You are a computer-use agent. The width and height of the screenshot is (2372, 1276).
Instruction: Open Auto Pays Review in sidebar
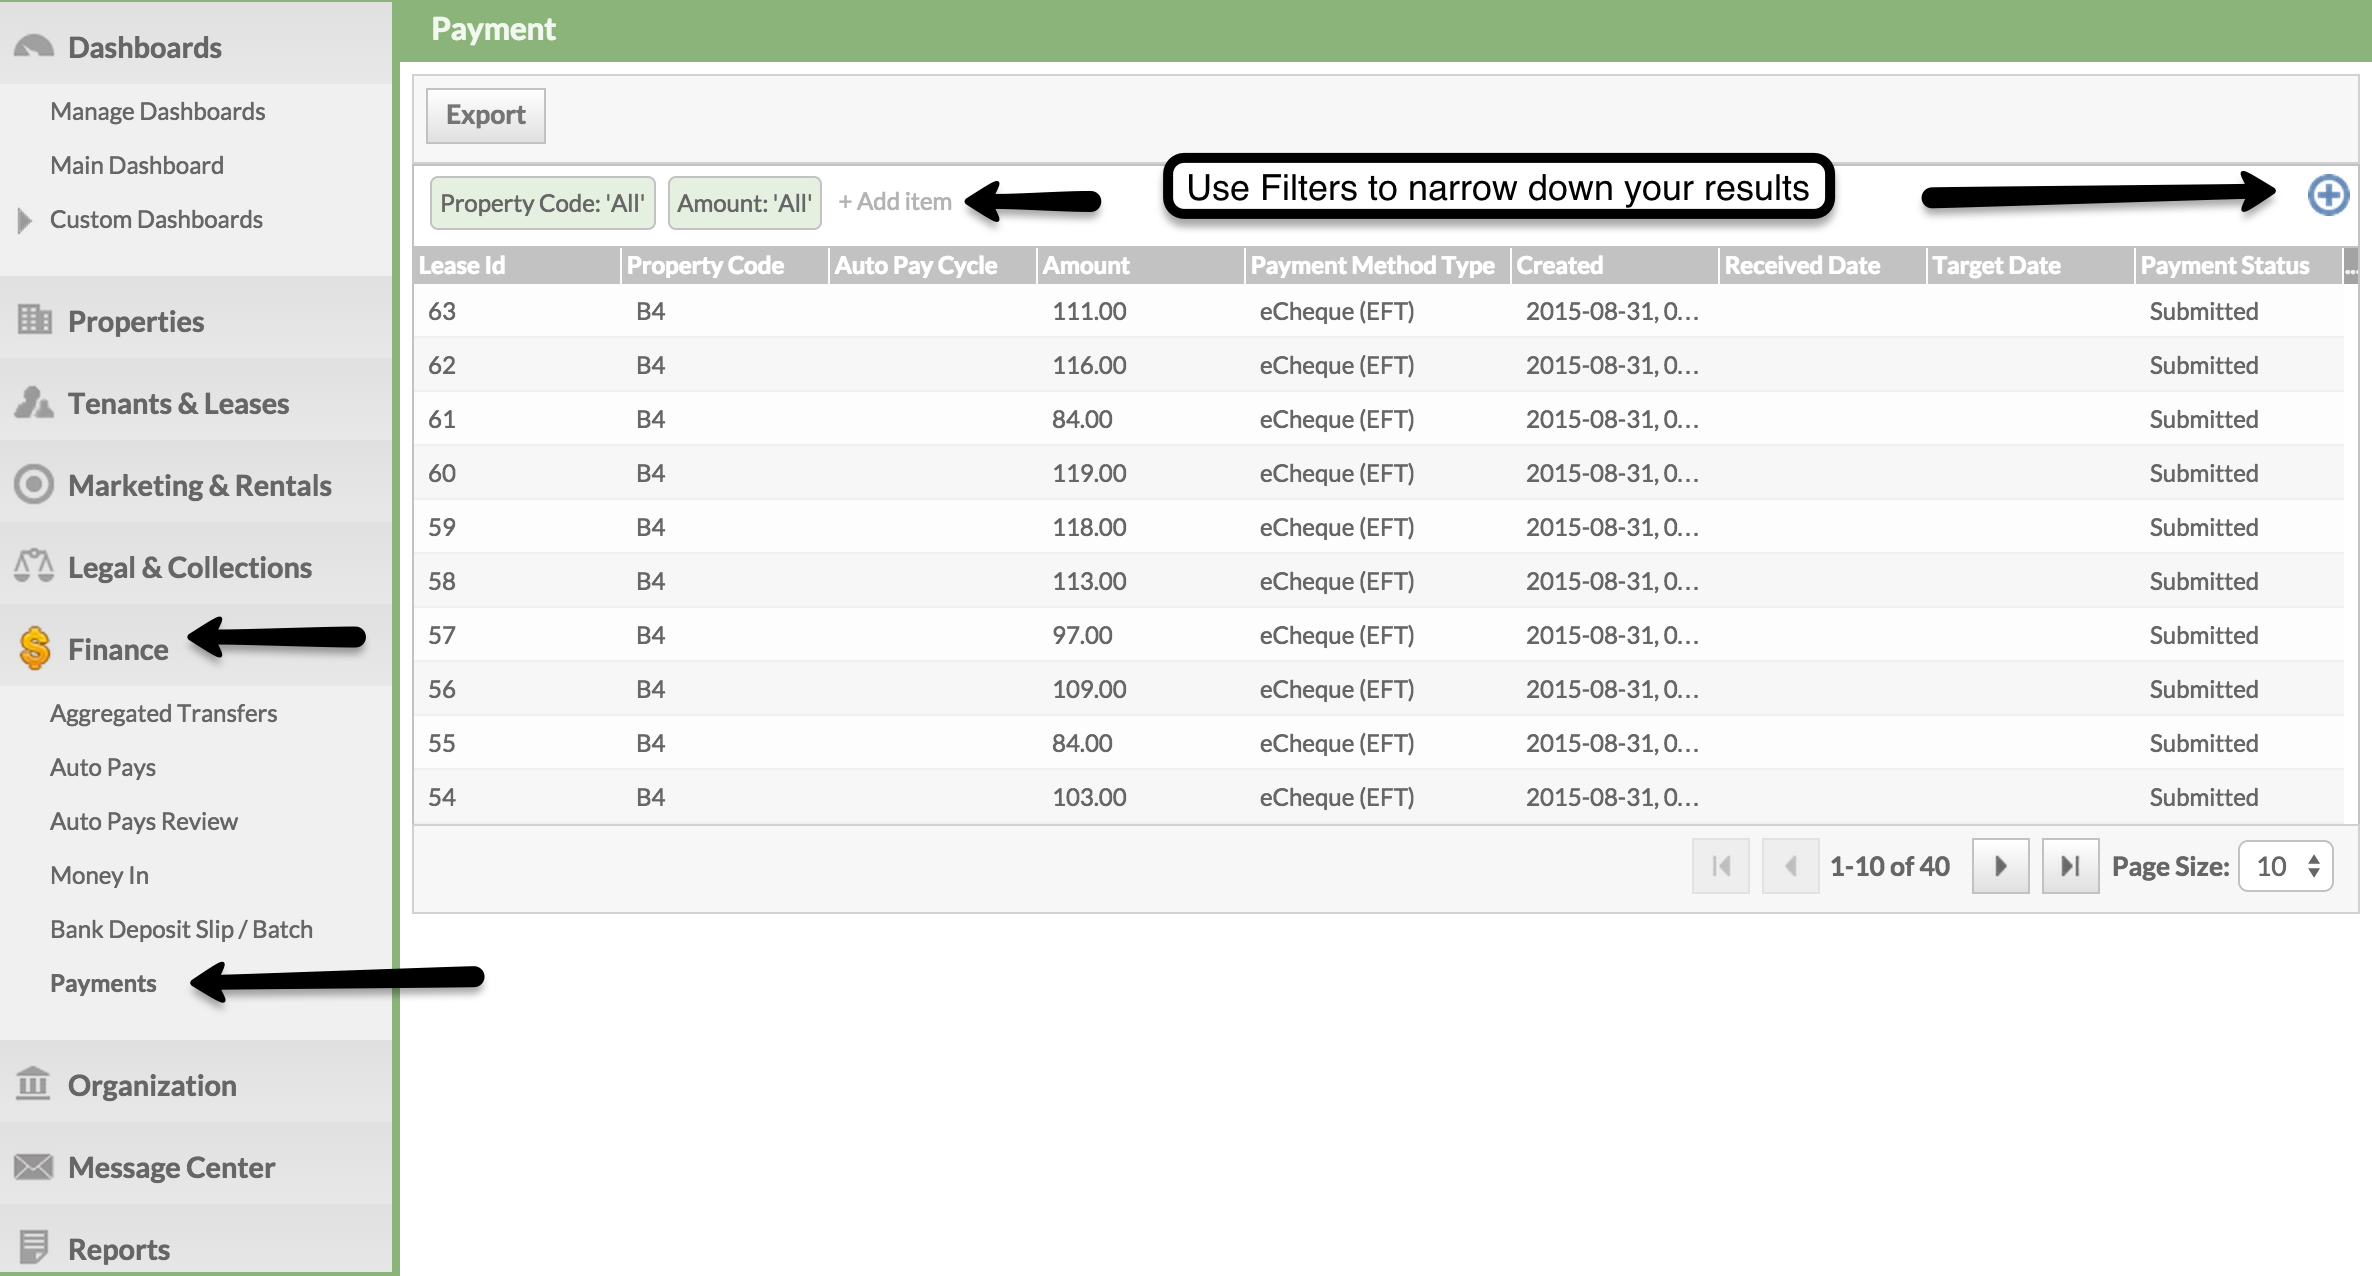tap(144, 821)
